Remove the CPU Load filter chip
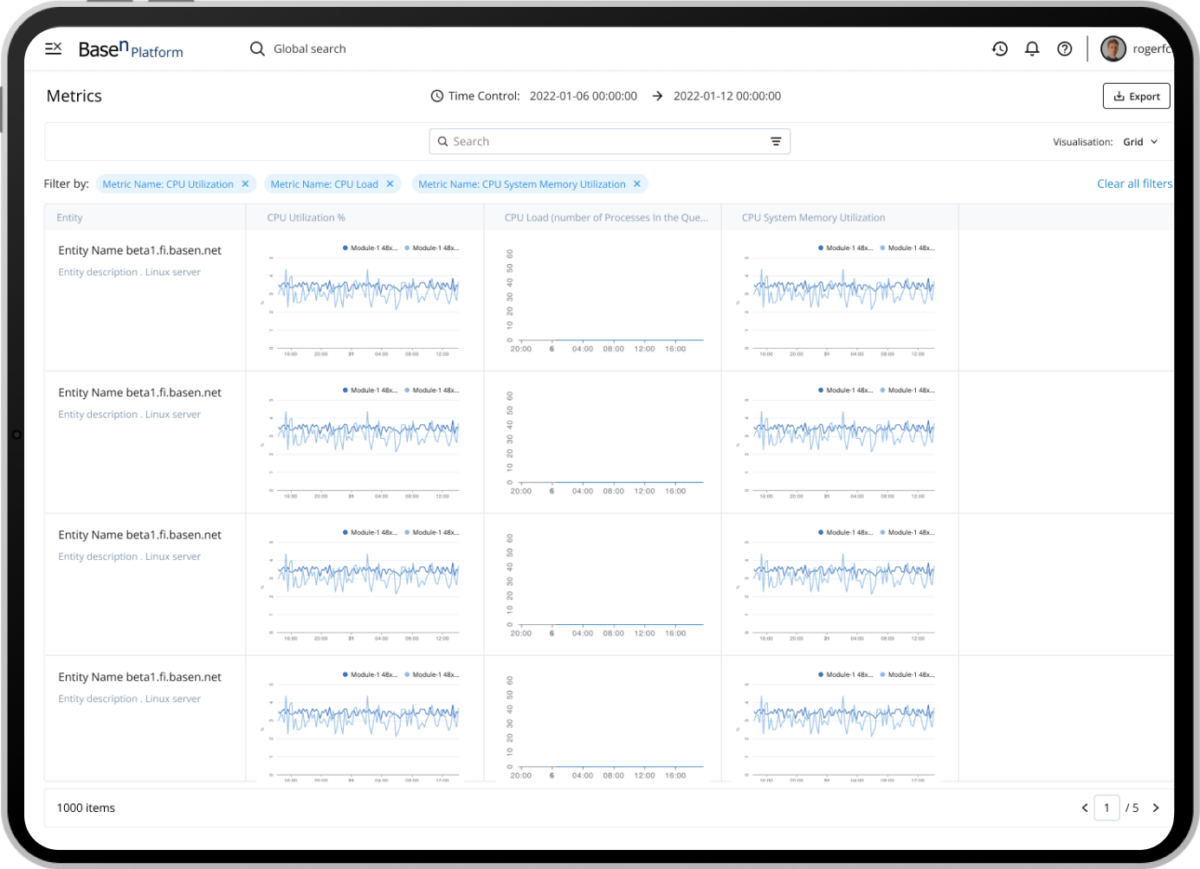The height and width of the screenshot is (869, 1200). click(391, 184)
